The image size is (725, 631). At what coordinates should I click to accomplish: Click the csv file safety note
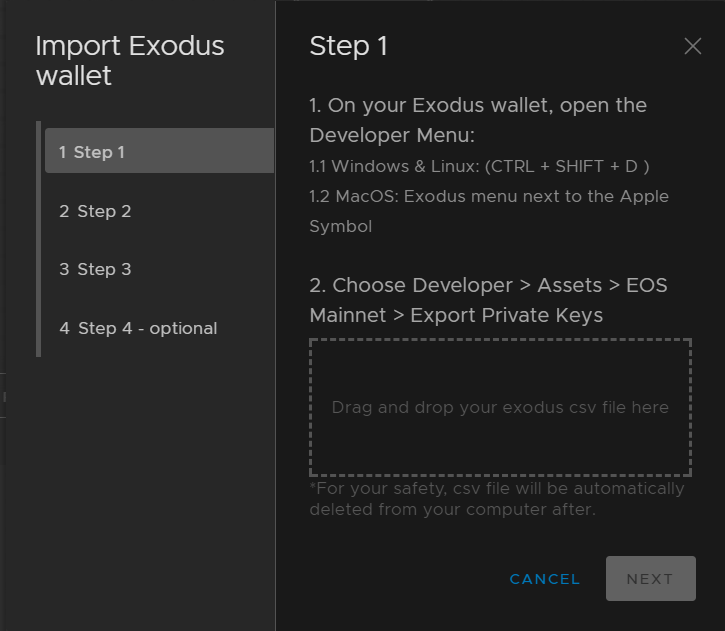coord(497,499)
